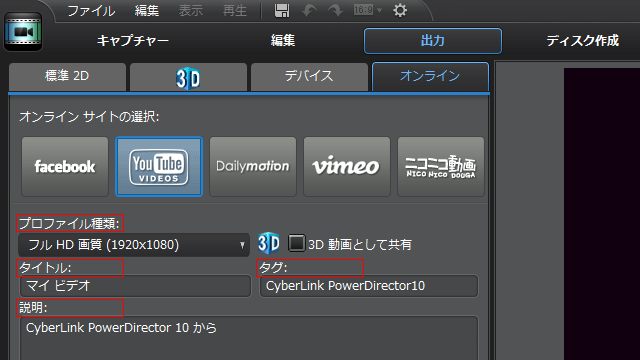
Task: Select the 出力 module button
Action: [433, 41]
